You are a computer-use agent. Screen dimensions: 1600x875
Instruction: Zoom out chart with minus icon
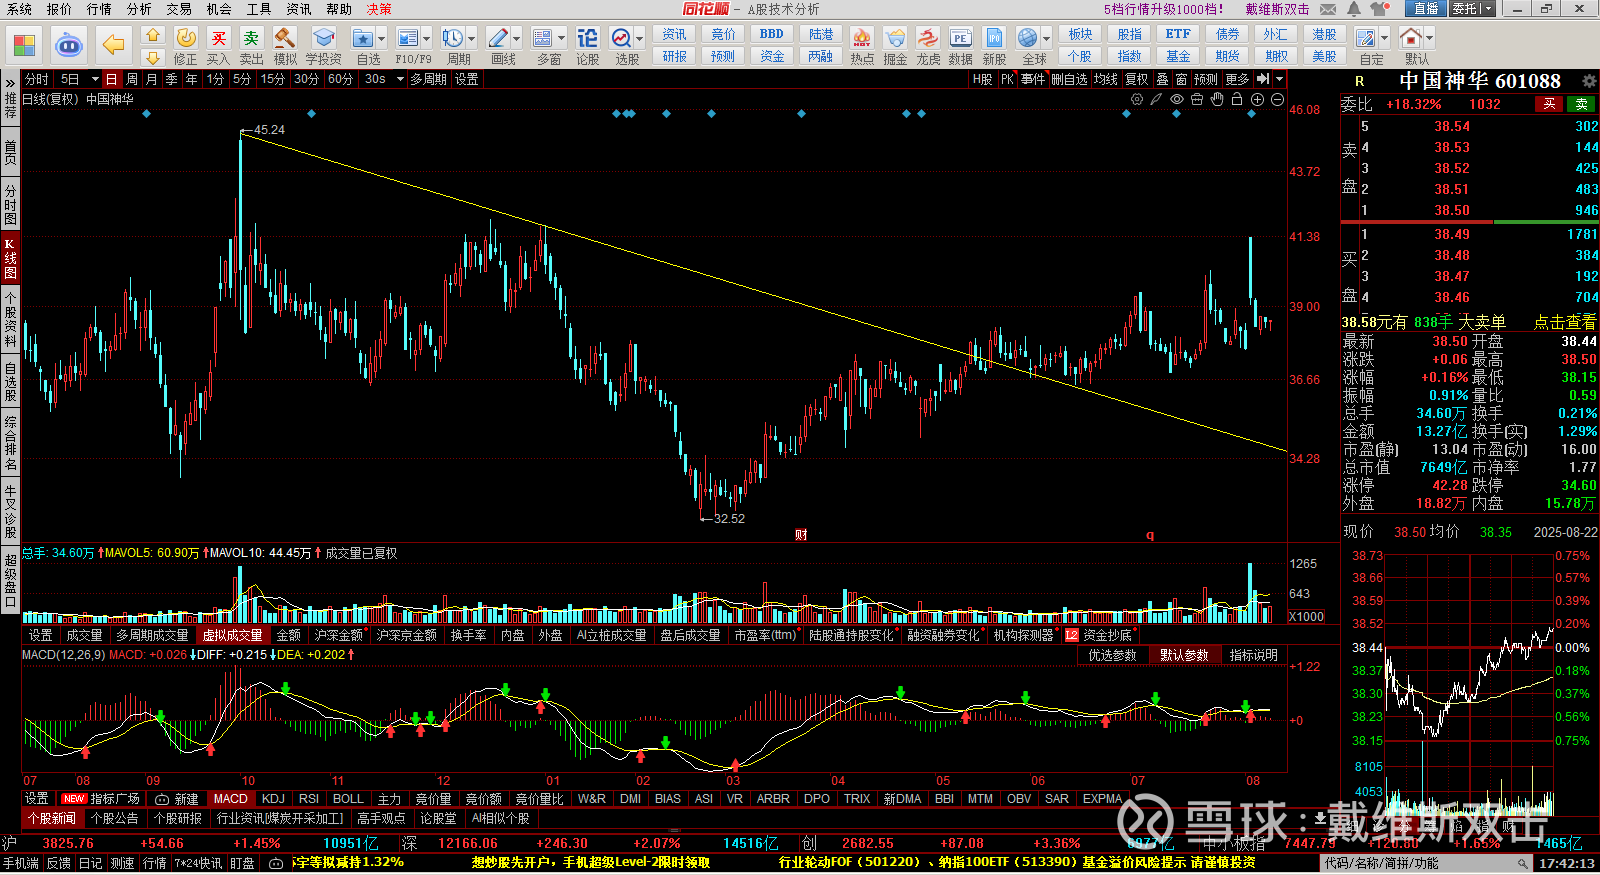(1277, 99)
